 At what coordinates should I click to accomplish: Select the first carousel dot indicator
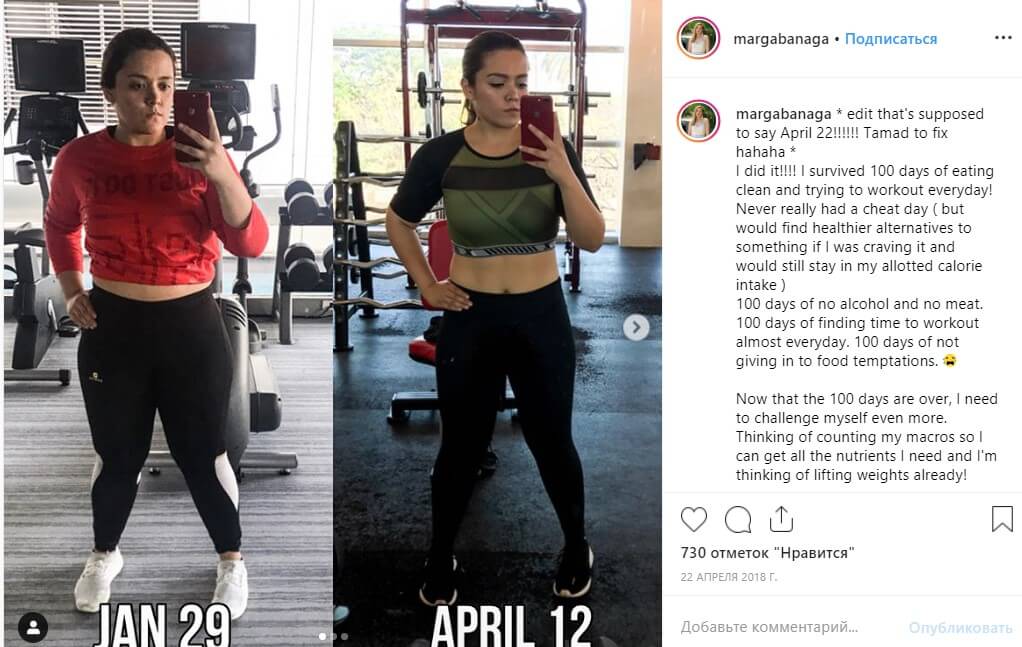click(x=323, y=636)
